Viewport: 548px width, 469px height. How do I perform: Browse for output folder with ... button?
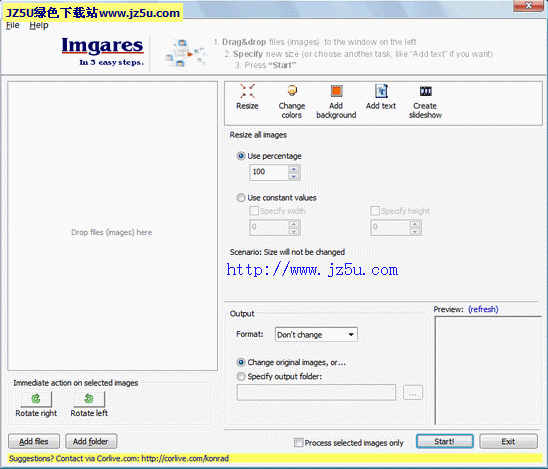(x=413, y=393)
